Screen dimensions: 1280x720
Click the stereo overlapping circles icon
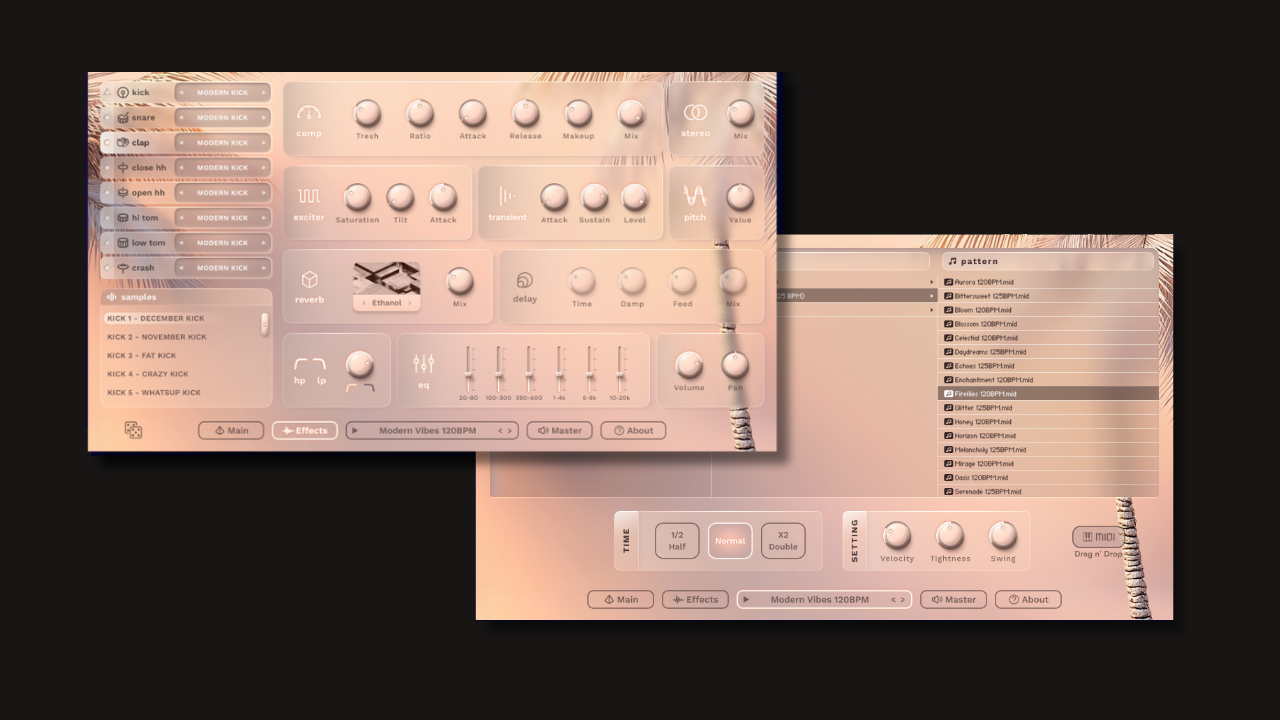coord(695,113)
